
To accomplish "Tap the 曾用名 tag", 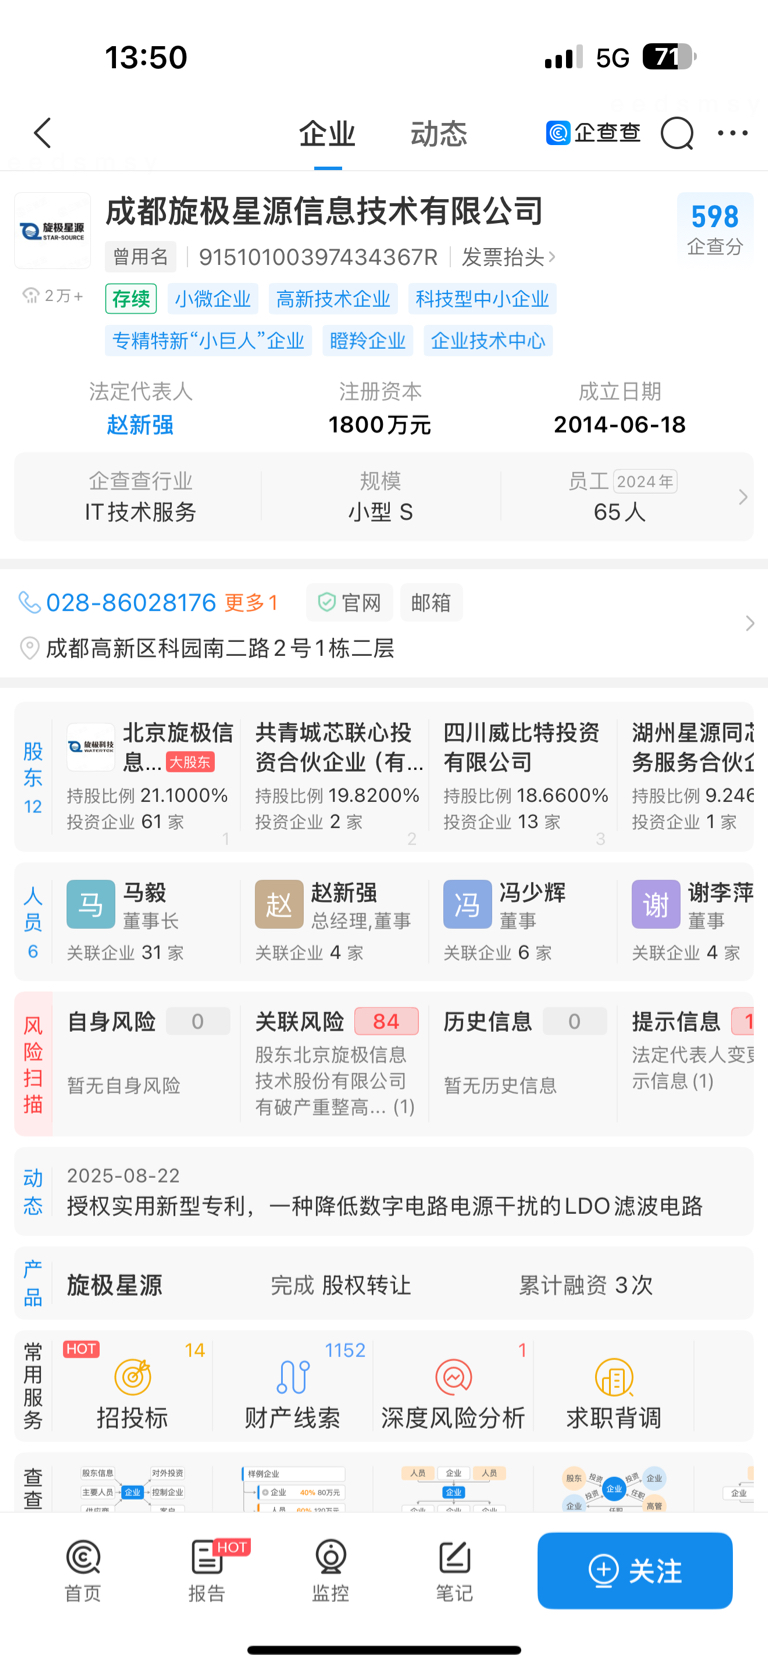I will (140, 257).
